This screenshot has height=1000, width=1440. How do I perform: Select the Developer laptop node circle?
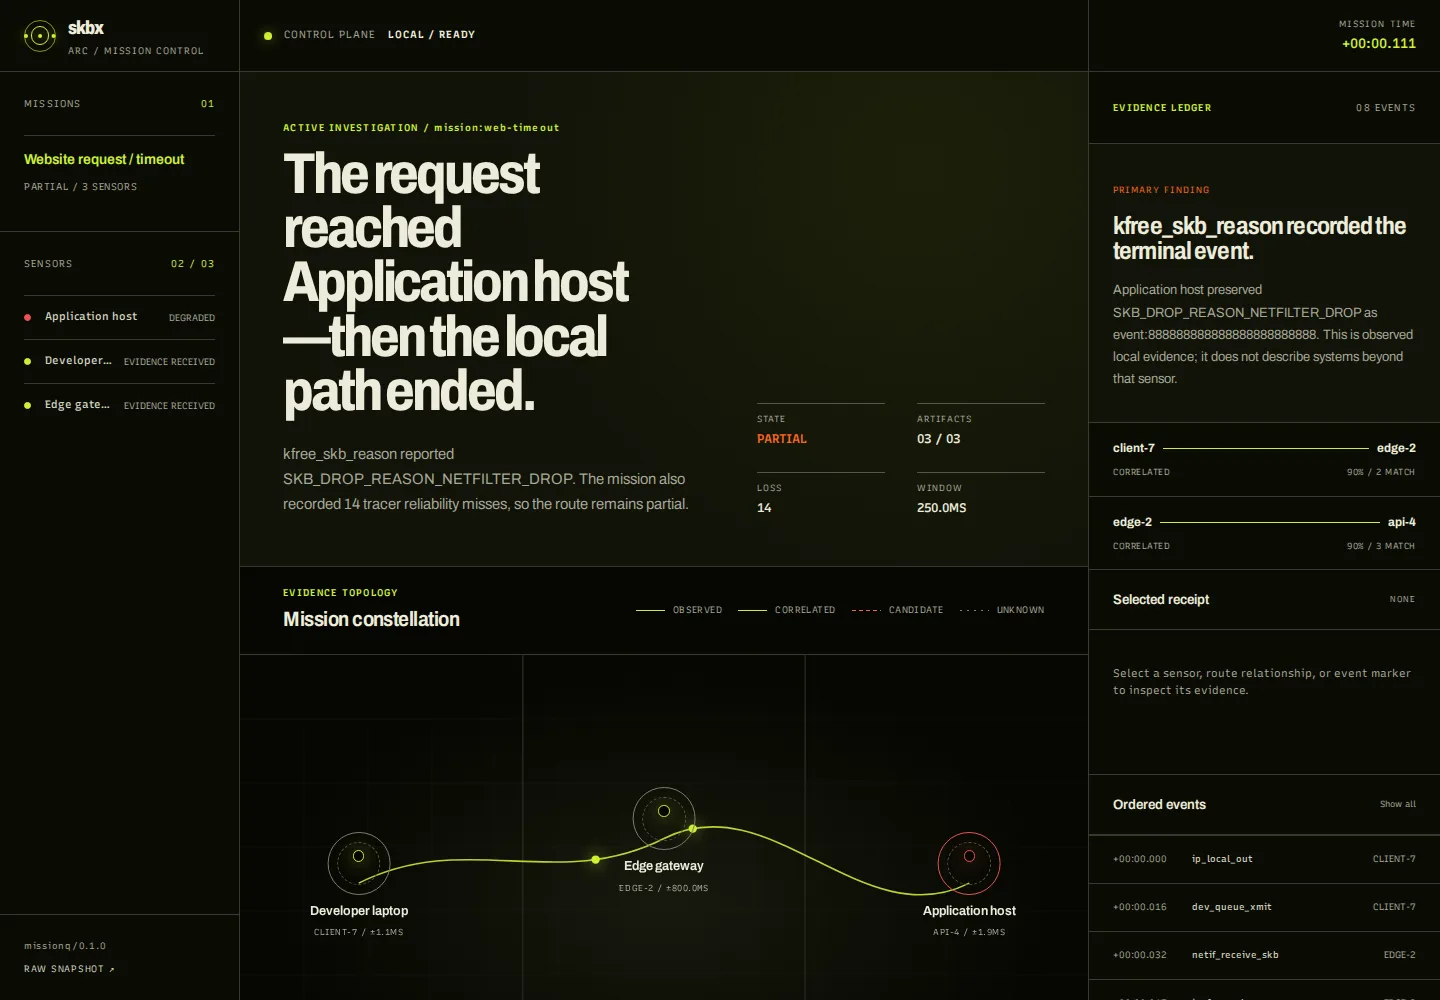pos(359,863)
